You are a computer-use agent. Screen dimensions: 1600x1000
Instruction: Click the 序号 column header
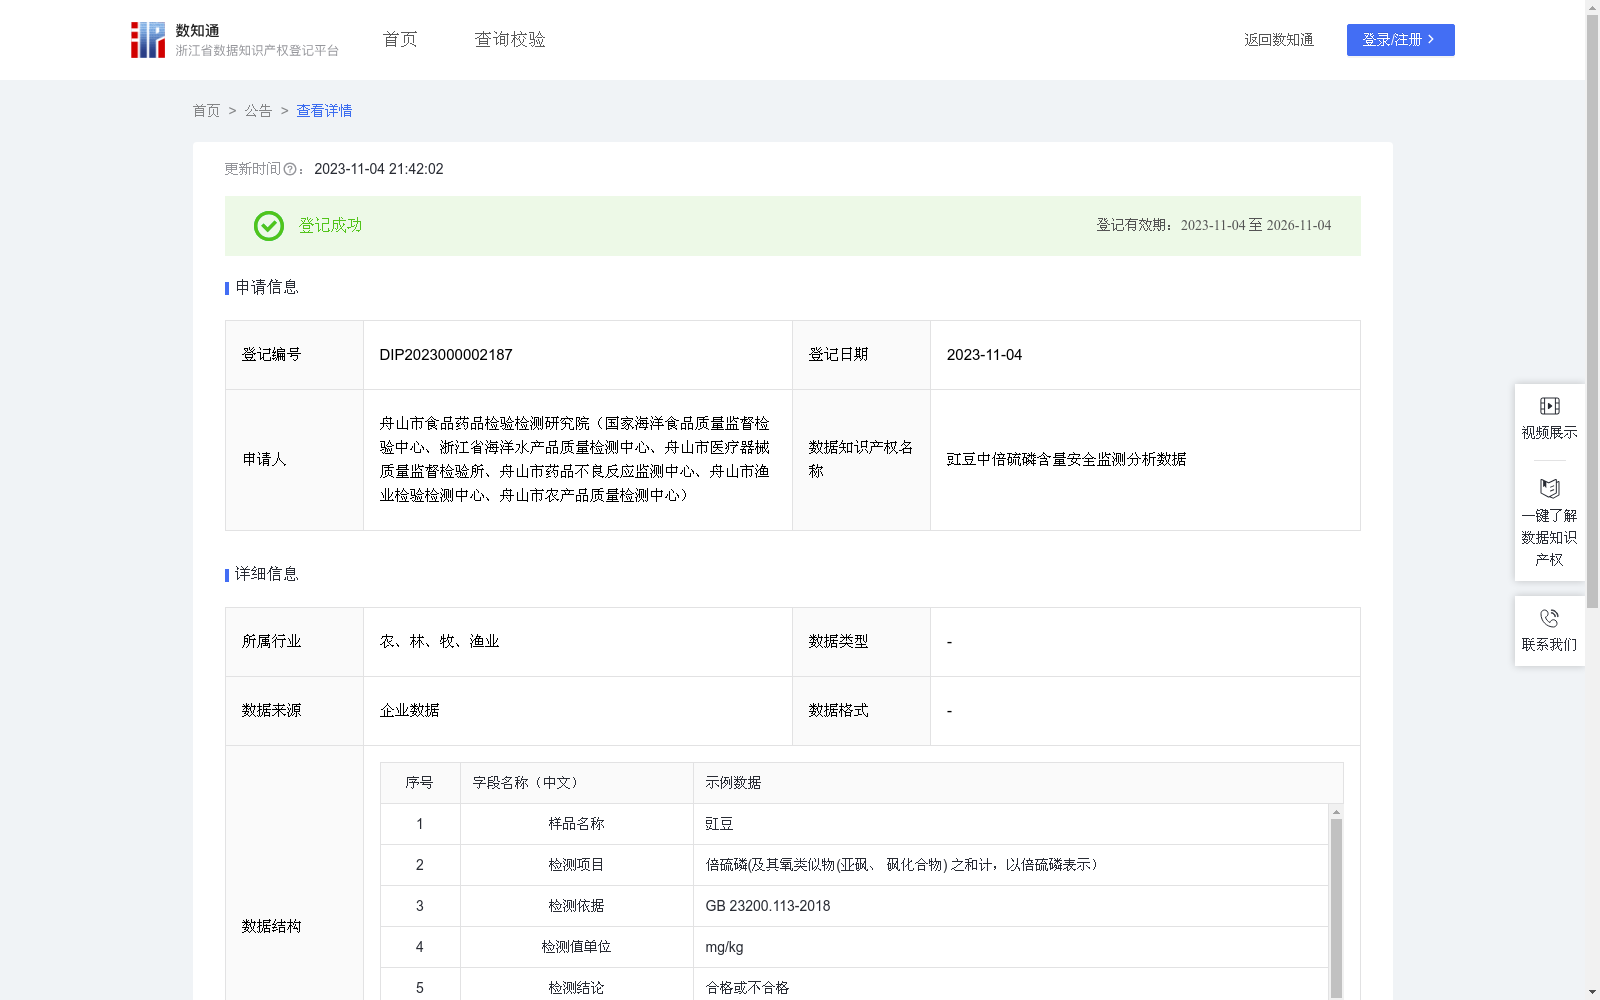(419, 783)
